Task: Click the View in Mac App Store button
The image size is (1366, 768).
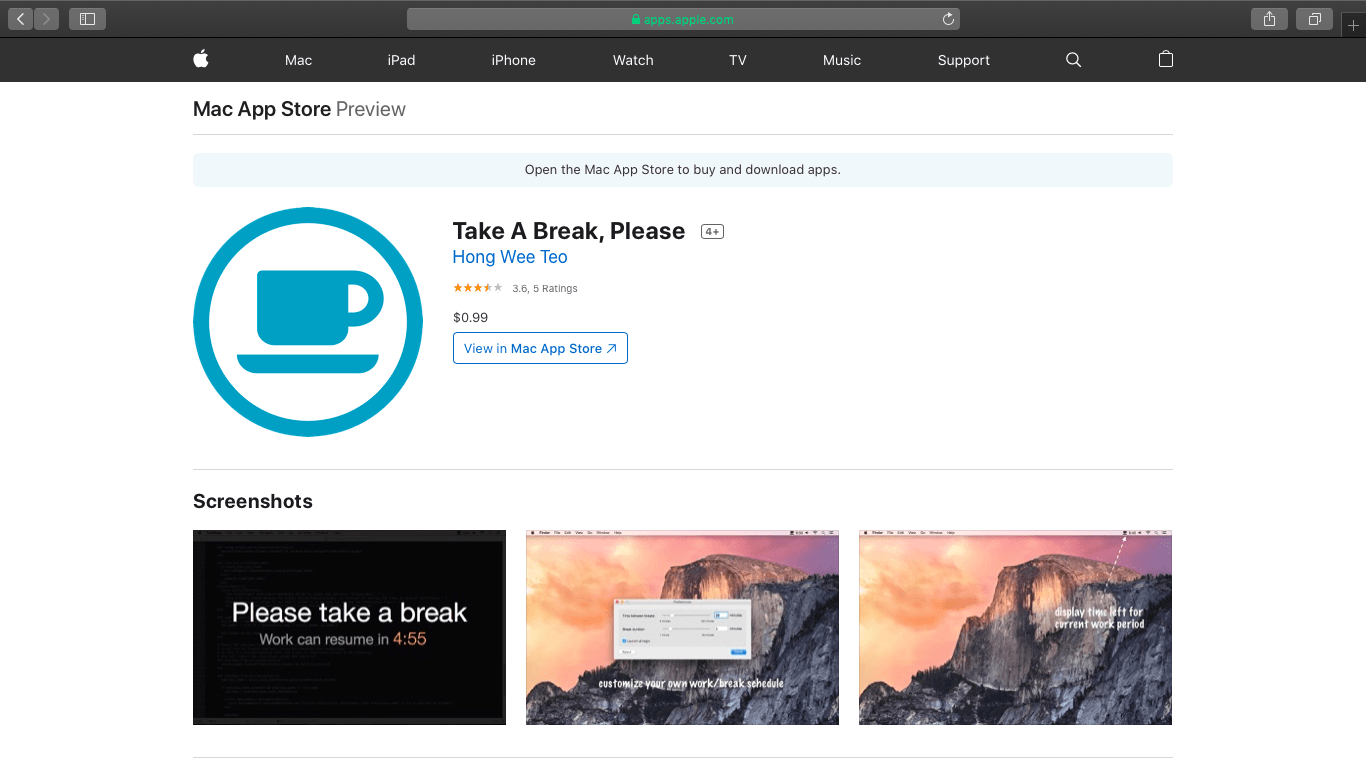Action: click(540, 348)
